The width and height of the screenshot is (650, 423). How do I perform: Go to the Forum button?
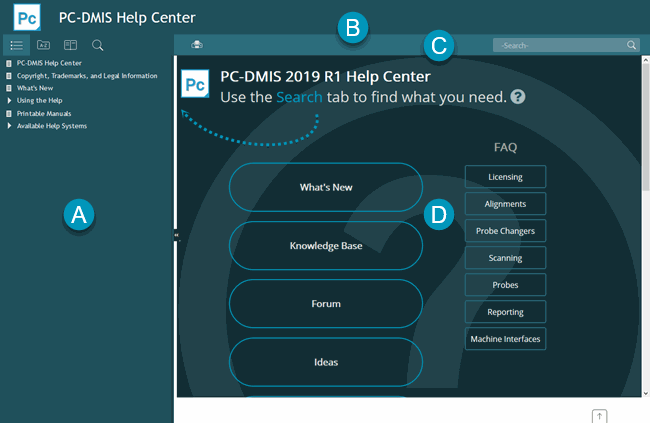[x=326, y=303]
